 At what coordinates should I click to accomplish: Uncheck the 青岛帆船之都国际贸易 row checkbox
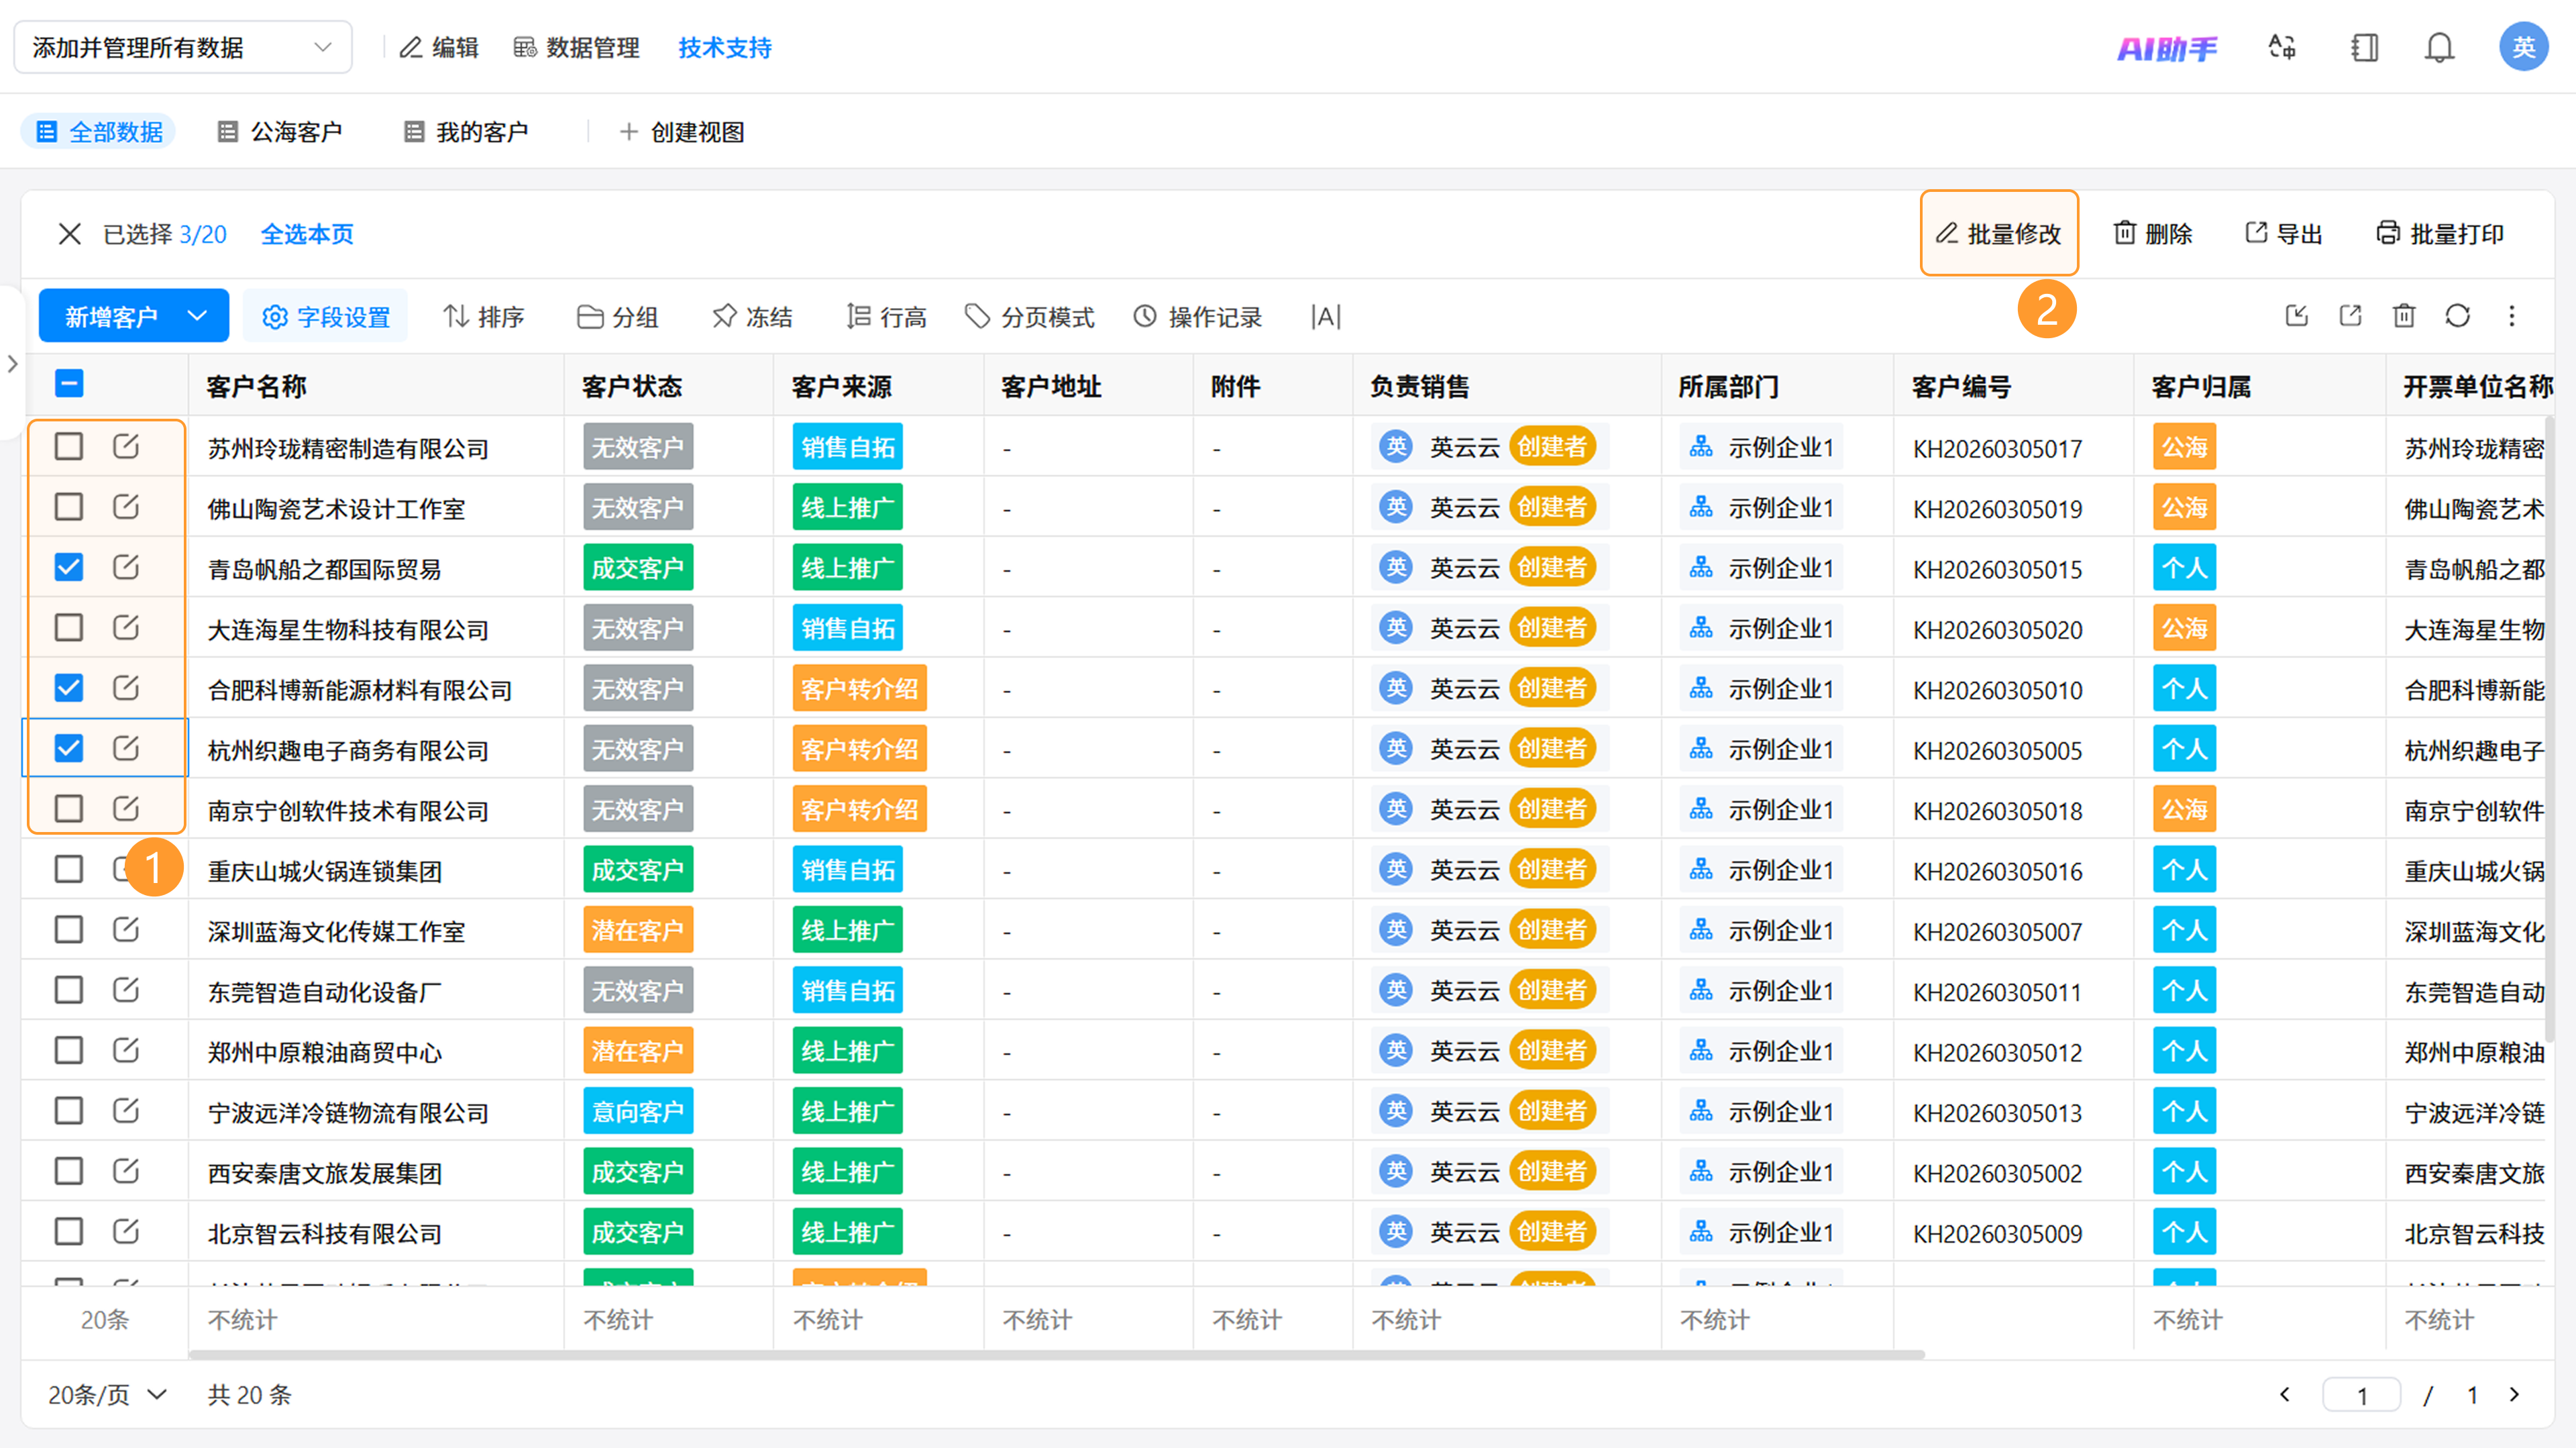click(x=69, y=567)
